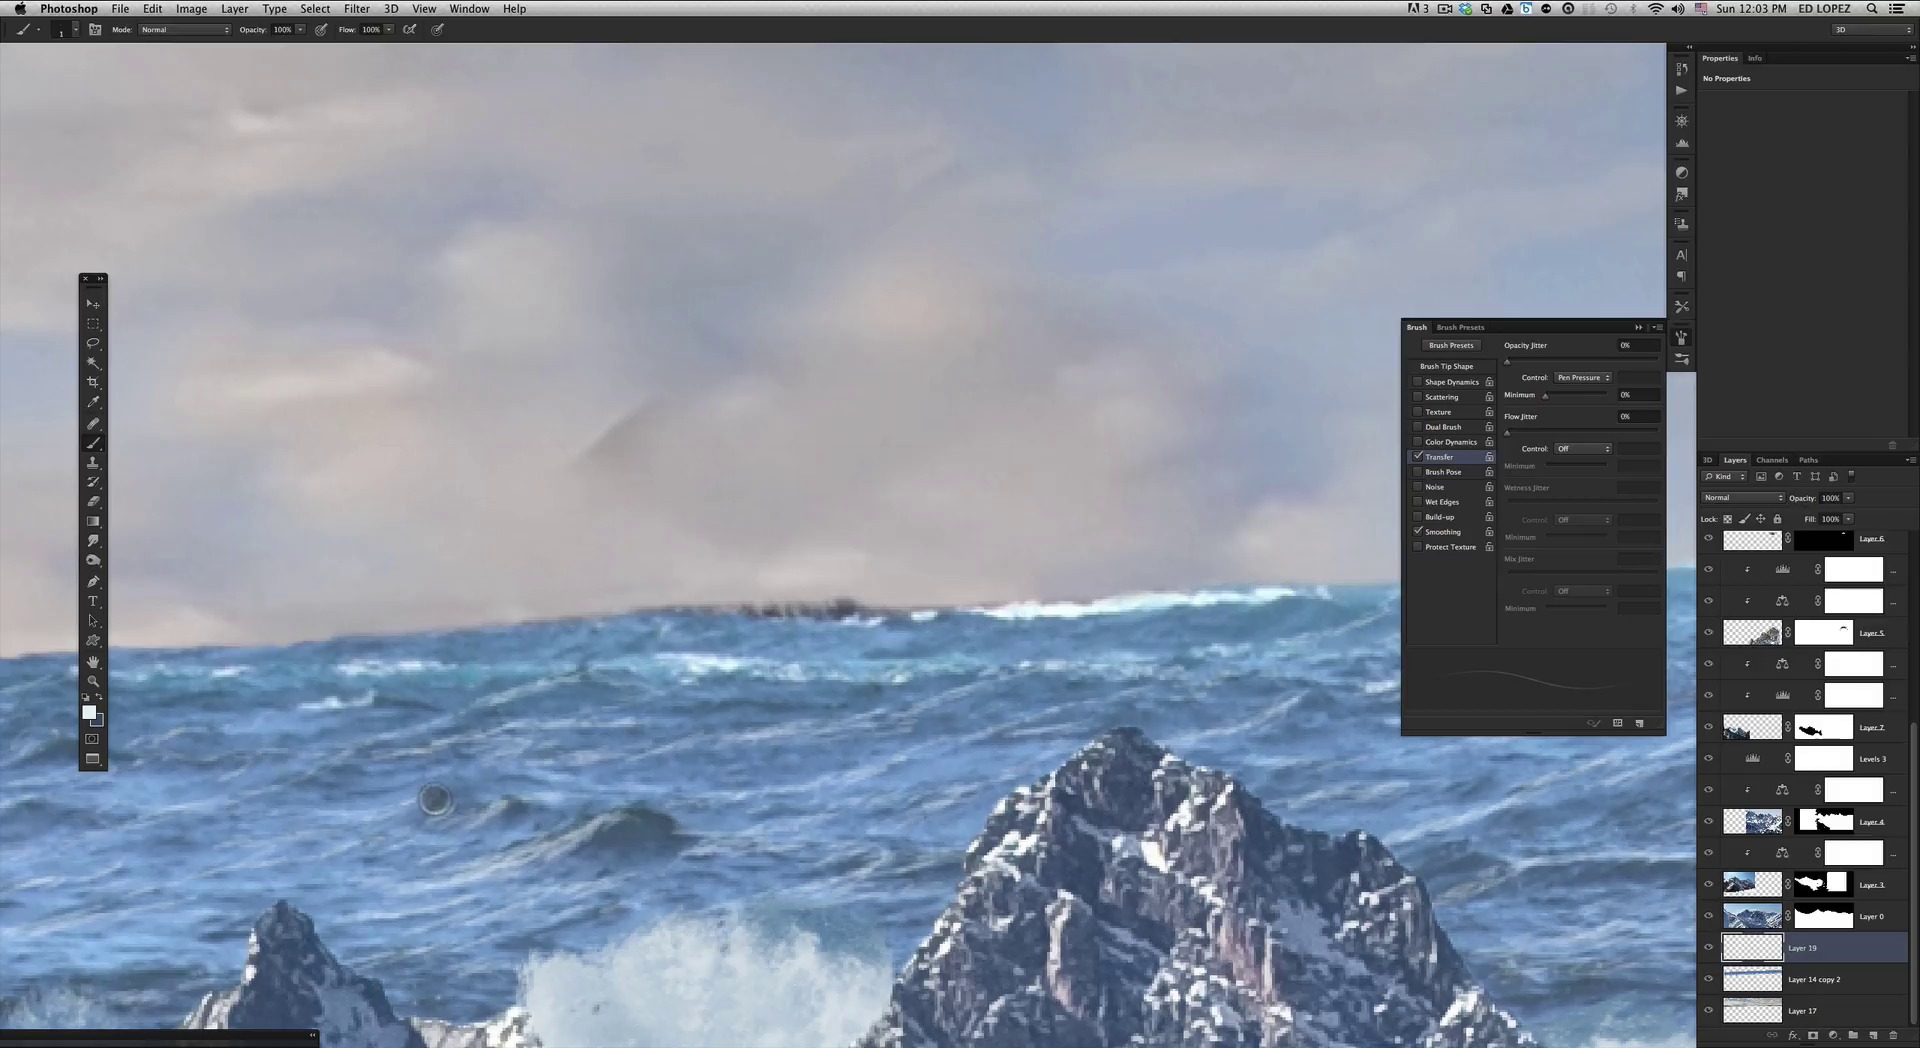The width and height of the screenshot is (1920, 1048).
Task: Enable Shape Dynamics checkbox
Action: tap(1417, 382)
